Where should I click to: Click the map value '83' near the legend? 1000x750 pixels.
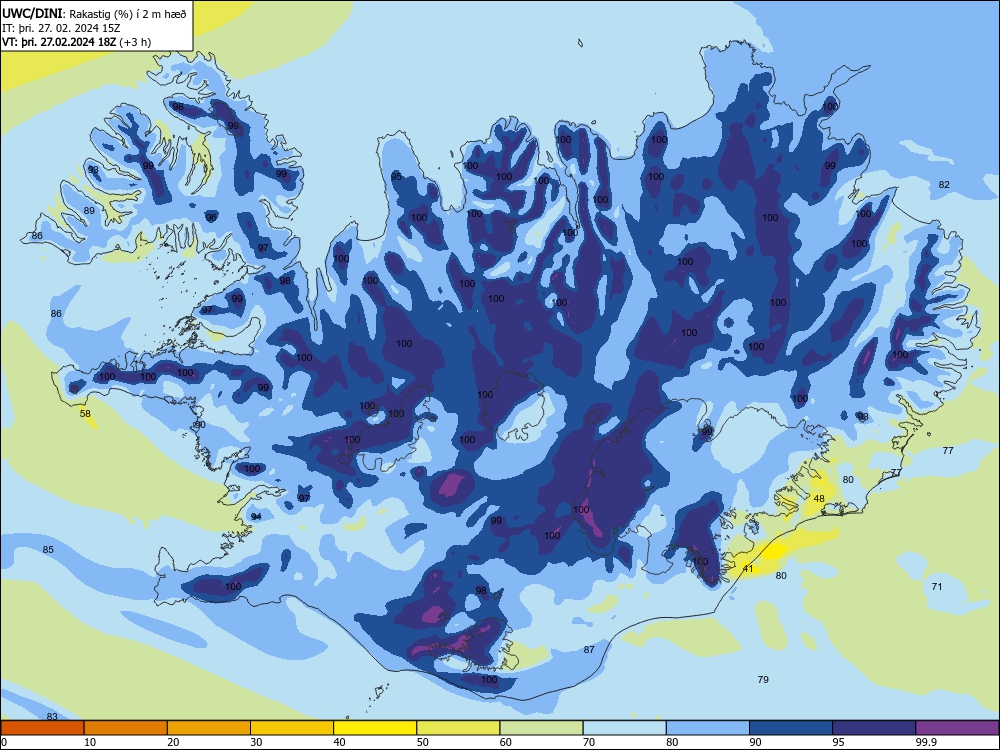[52, 717]
